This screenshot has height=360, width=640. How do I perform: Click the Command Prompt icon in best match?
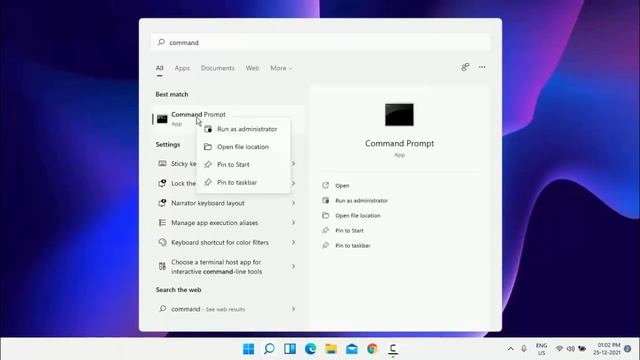162,119
